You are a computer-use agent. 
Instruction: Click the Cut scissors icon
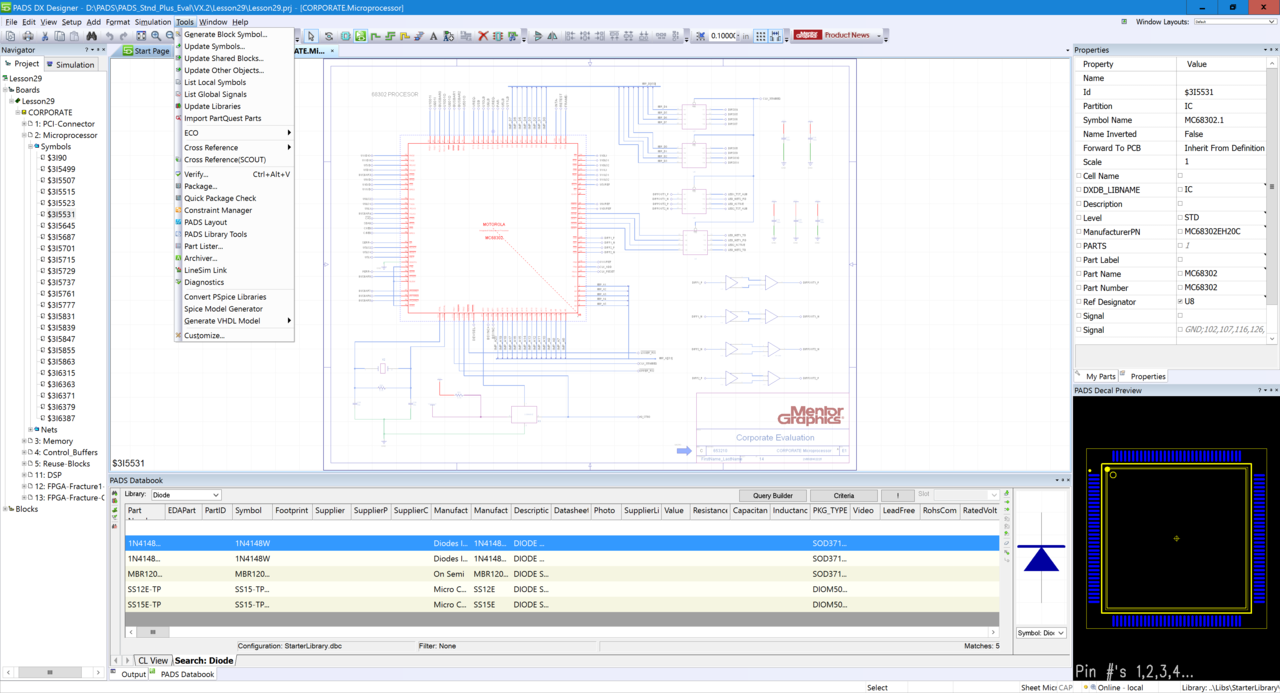point(45,36)
